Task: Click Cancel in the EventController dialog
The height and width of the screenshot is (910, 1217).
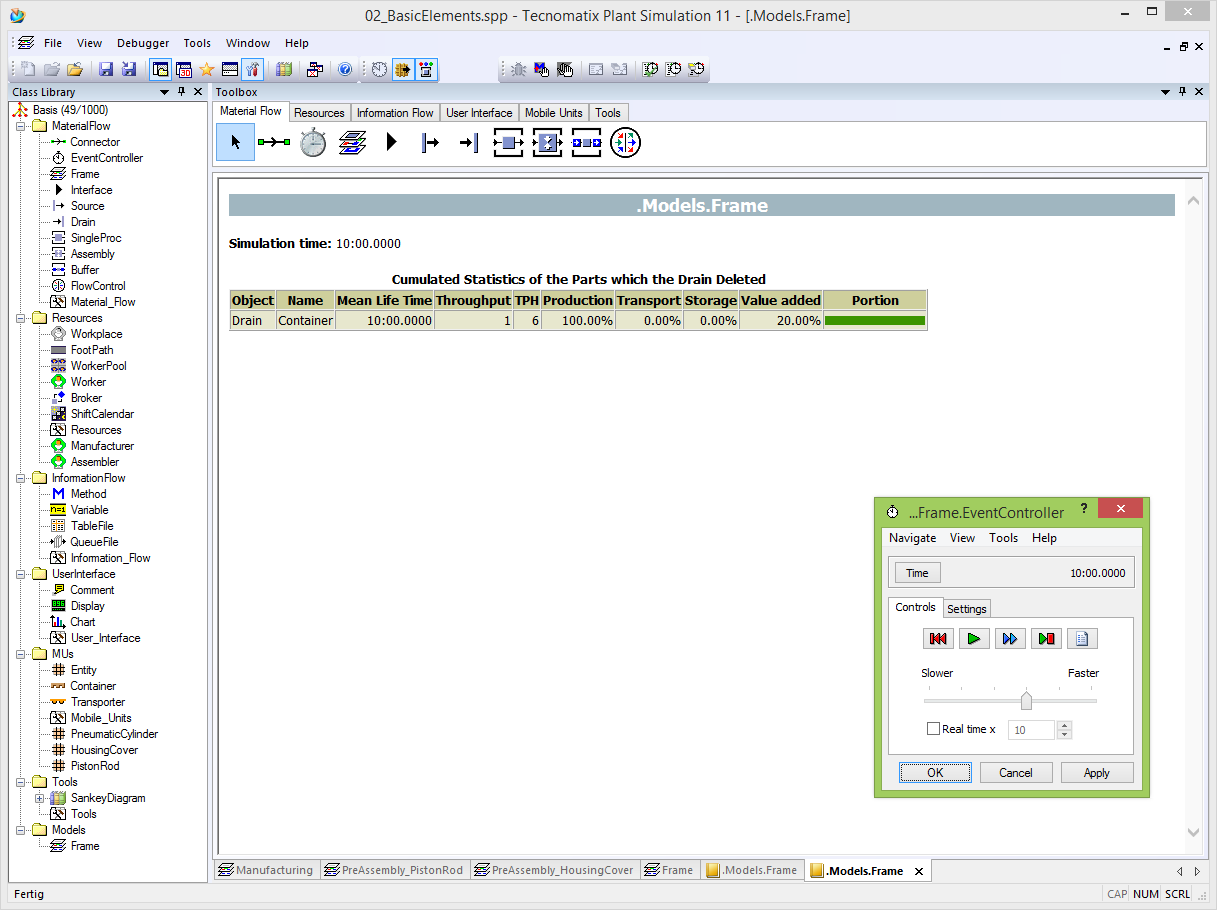Action: click(1016, 772)
